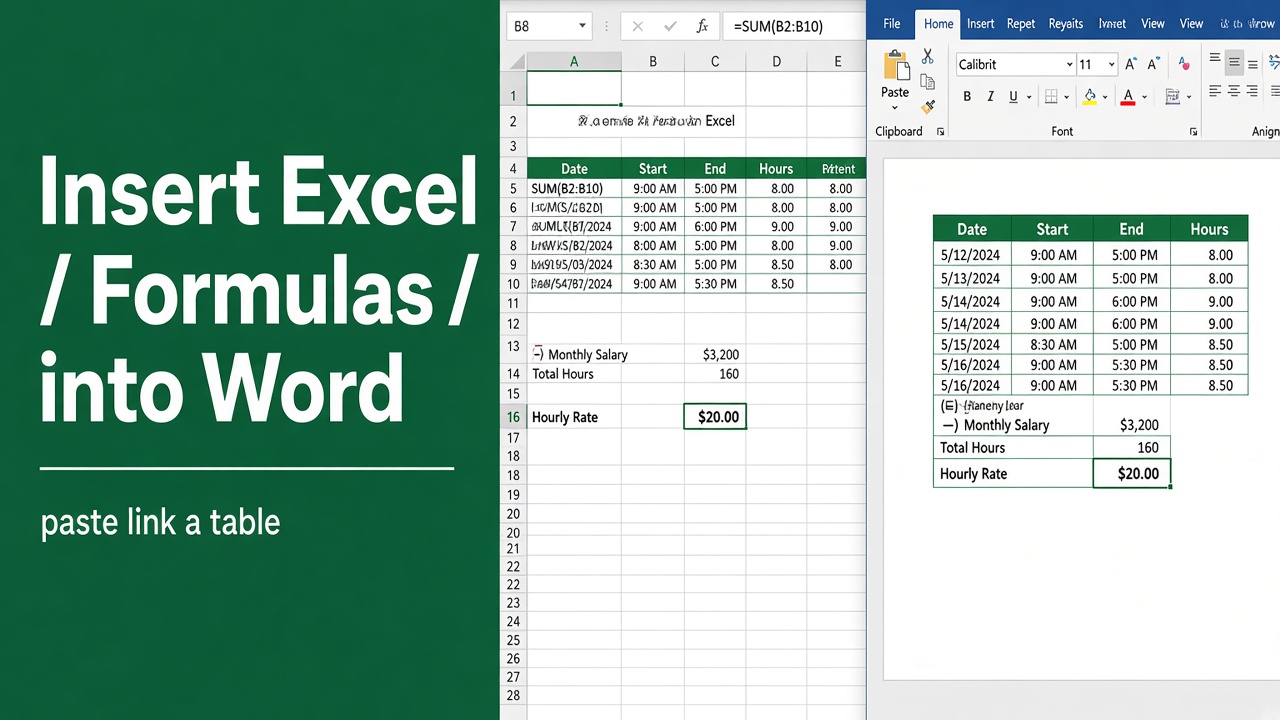The image size is (1280, 720).
Task: Click the formula bar options dots
Action: point(606,26)
